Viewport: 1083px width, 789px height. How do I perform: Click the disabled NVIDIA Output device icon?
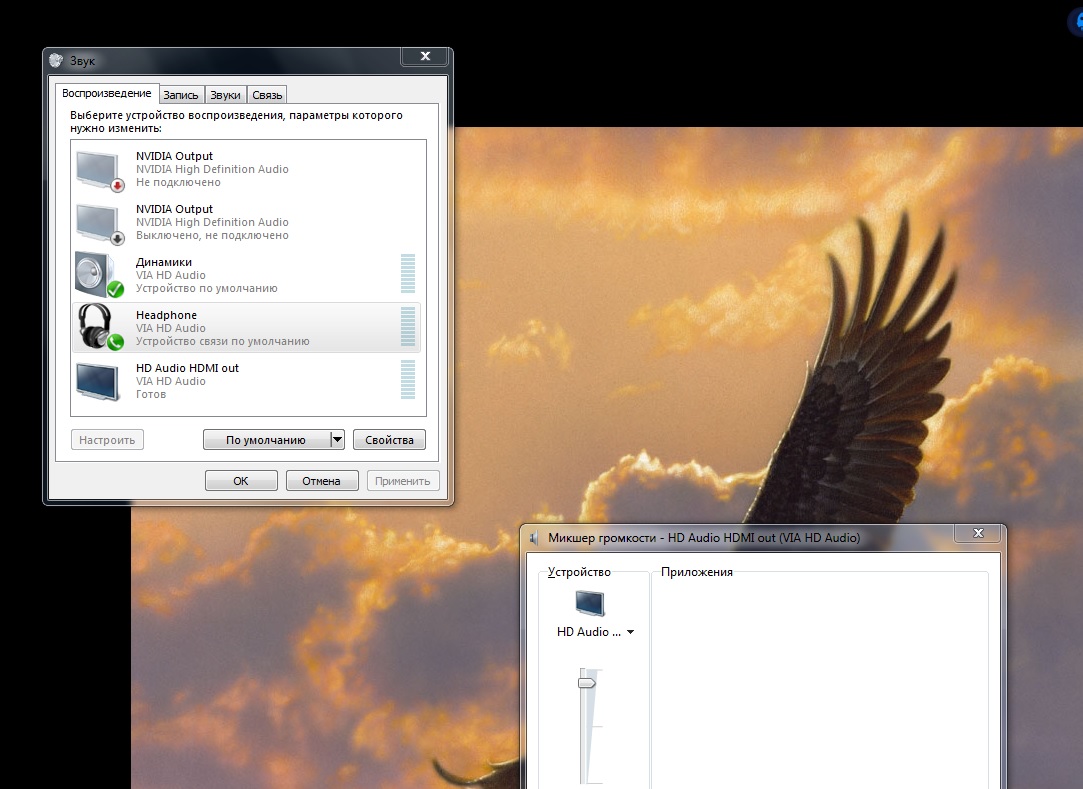pos(99,222)
